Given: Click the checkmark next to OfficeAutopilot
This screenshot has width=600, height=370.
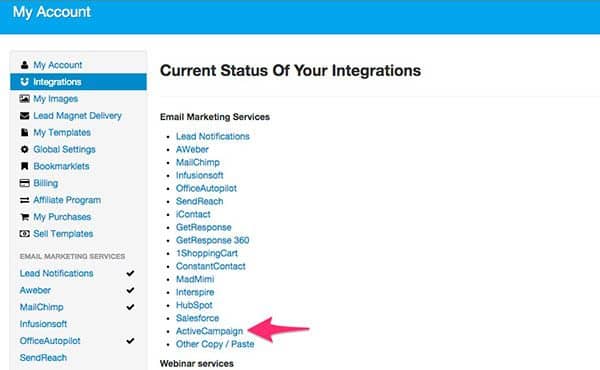Looking at the screenshot, I should coord(130,341).
